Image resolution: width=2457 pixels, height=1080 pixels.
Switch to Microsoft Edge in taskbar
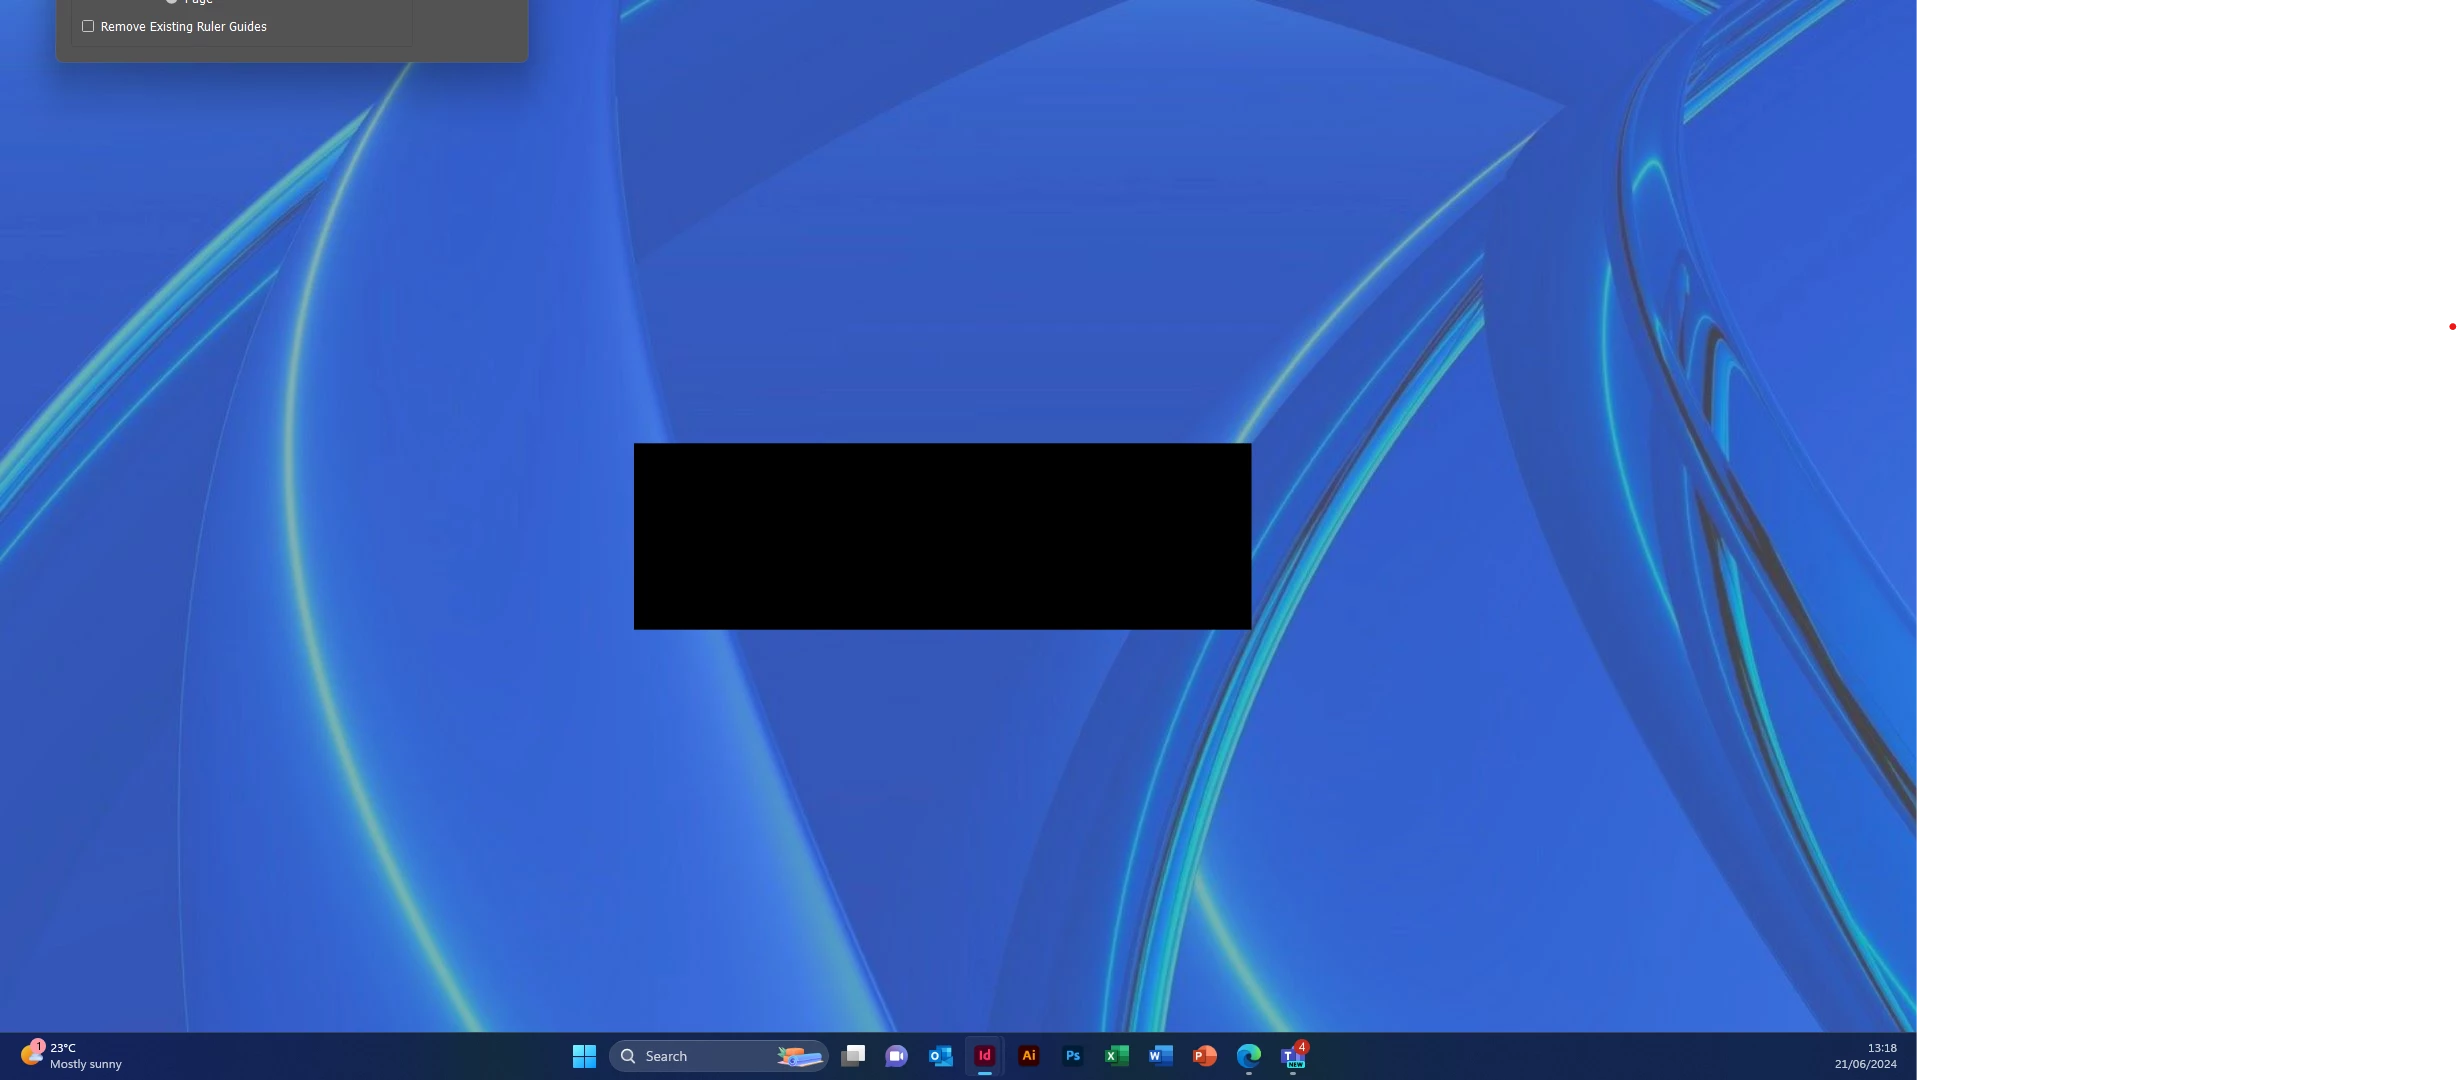pos(1248,1056)
